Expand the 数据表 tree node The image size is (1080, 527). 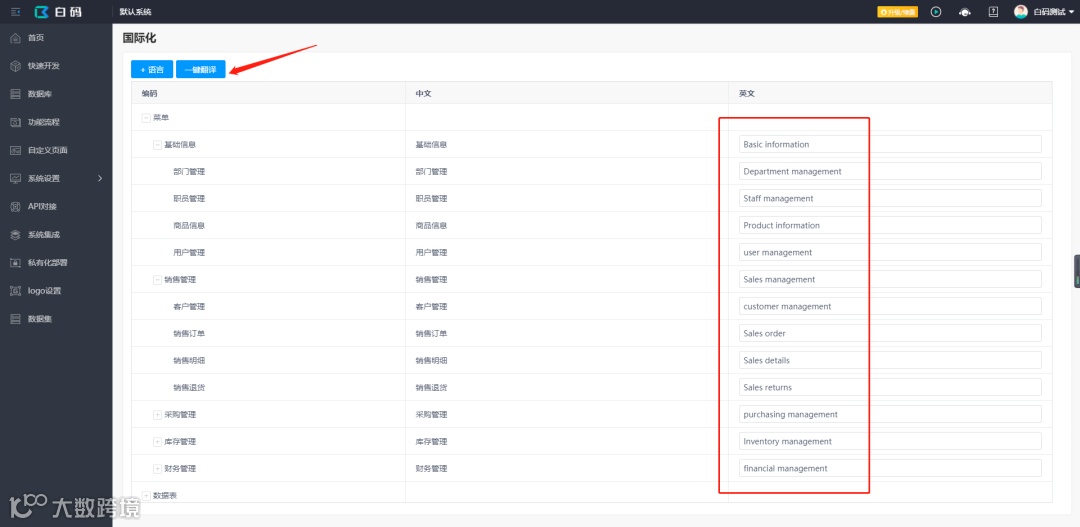[x=146, y=495]
